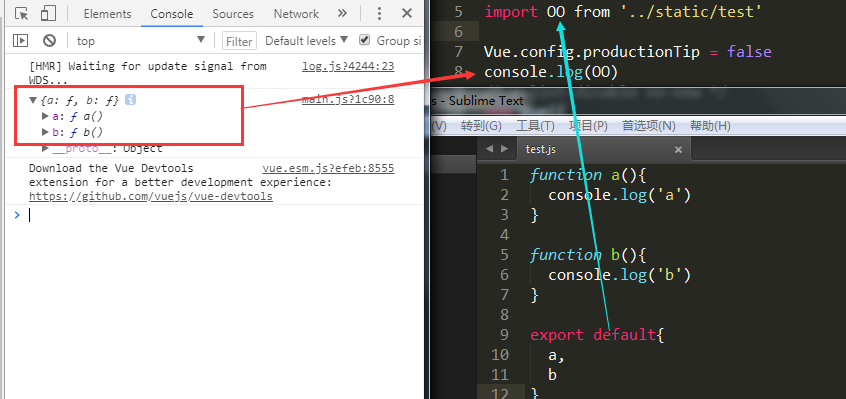This screenshot has width=846, height=399.
Task: Select the test.js tab in Sublime
Action: pyautogui.click(x=540, y=149)
